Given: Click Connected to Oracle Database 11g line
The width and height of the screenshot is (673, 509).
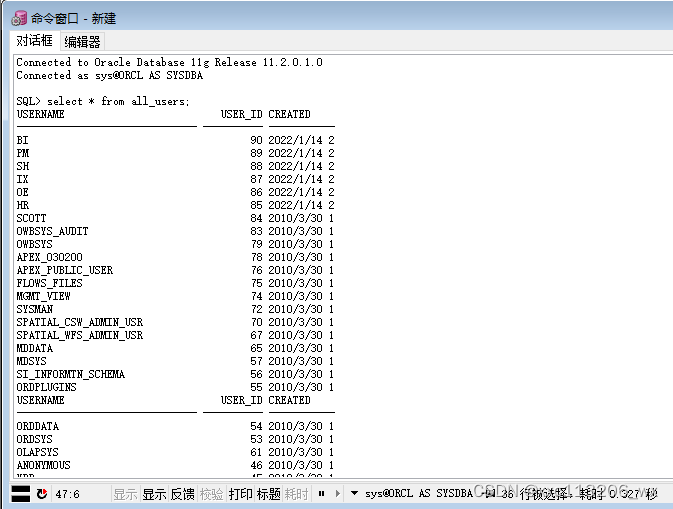Looking at the screenshot, I should point(170,62).
